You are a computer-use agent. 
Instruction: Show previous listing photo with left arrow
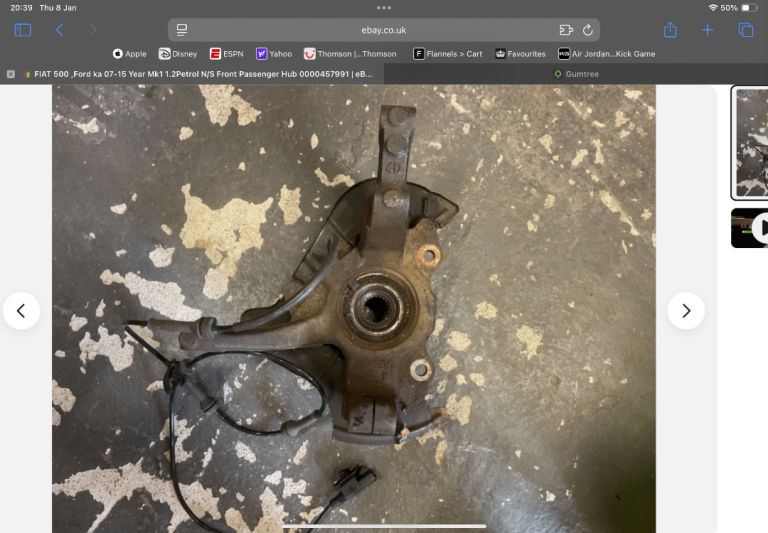(x=21, y=311)
